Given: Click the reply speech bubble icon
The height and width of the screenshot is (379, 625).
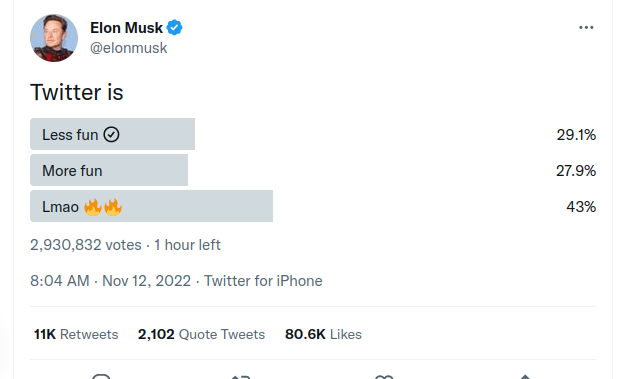Looking at the screenshot, I should (101, 376).
